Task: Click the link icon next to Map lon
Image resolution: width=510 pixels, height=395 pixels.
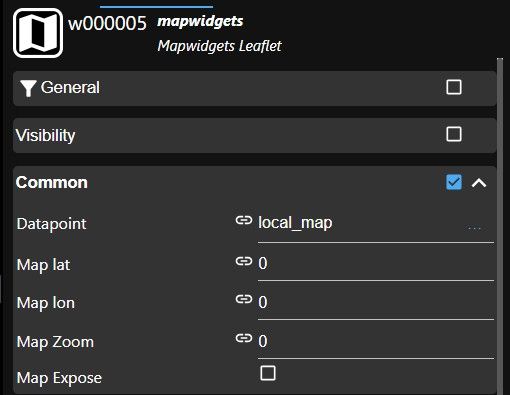Action: click(x=244, y=299)
